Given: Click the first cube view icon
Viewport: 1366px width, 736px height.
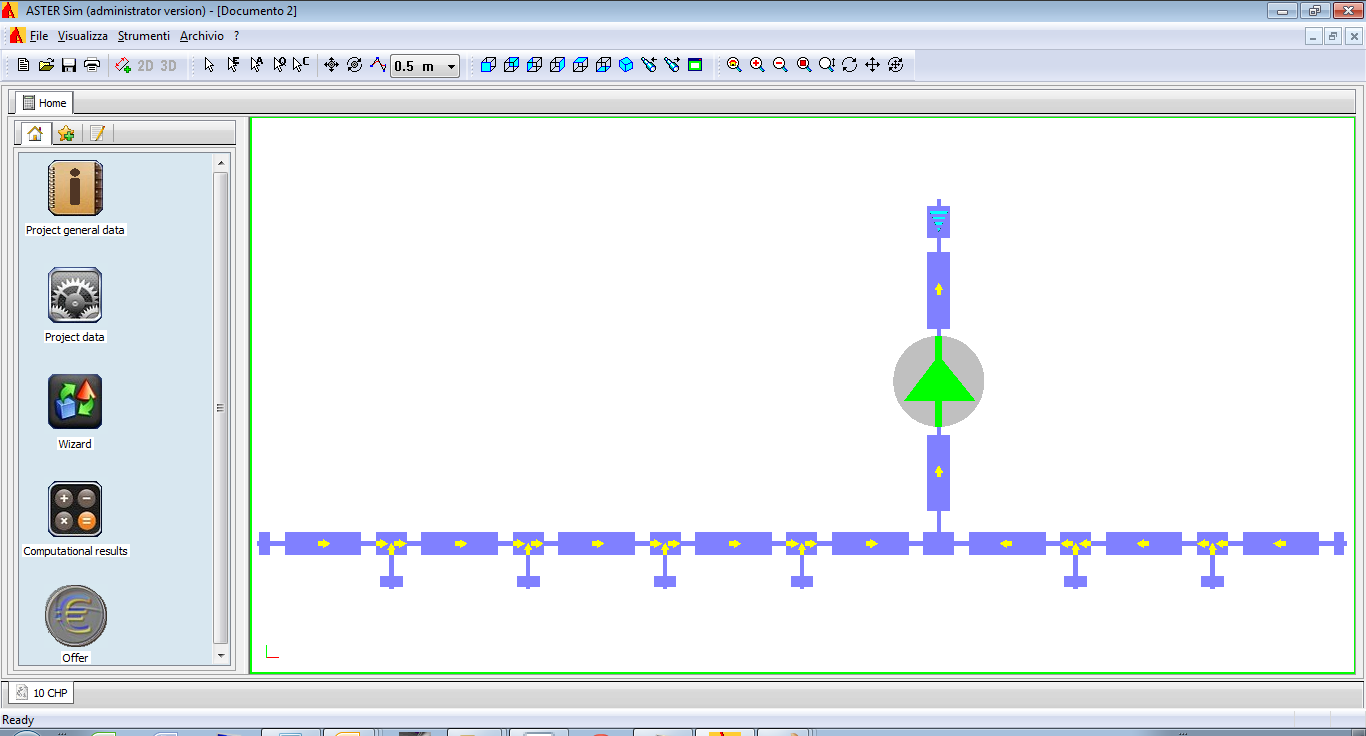Looking at the screenshot, I should [x=488, y=65].
